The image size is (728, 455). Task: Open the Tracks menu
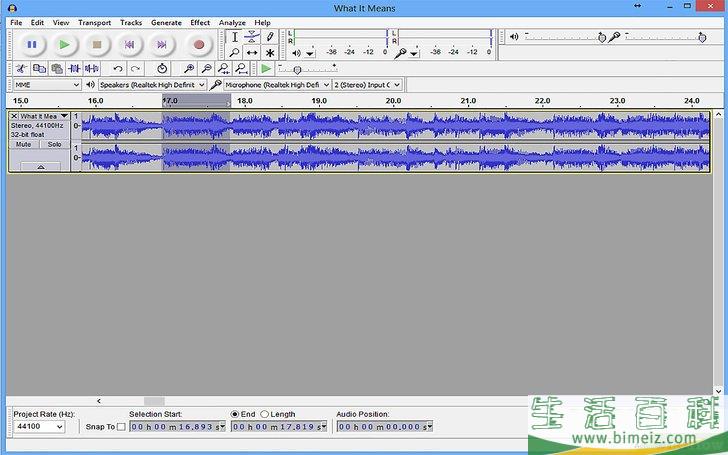point(131,22)
